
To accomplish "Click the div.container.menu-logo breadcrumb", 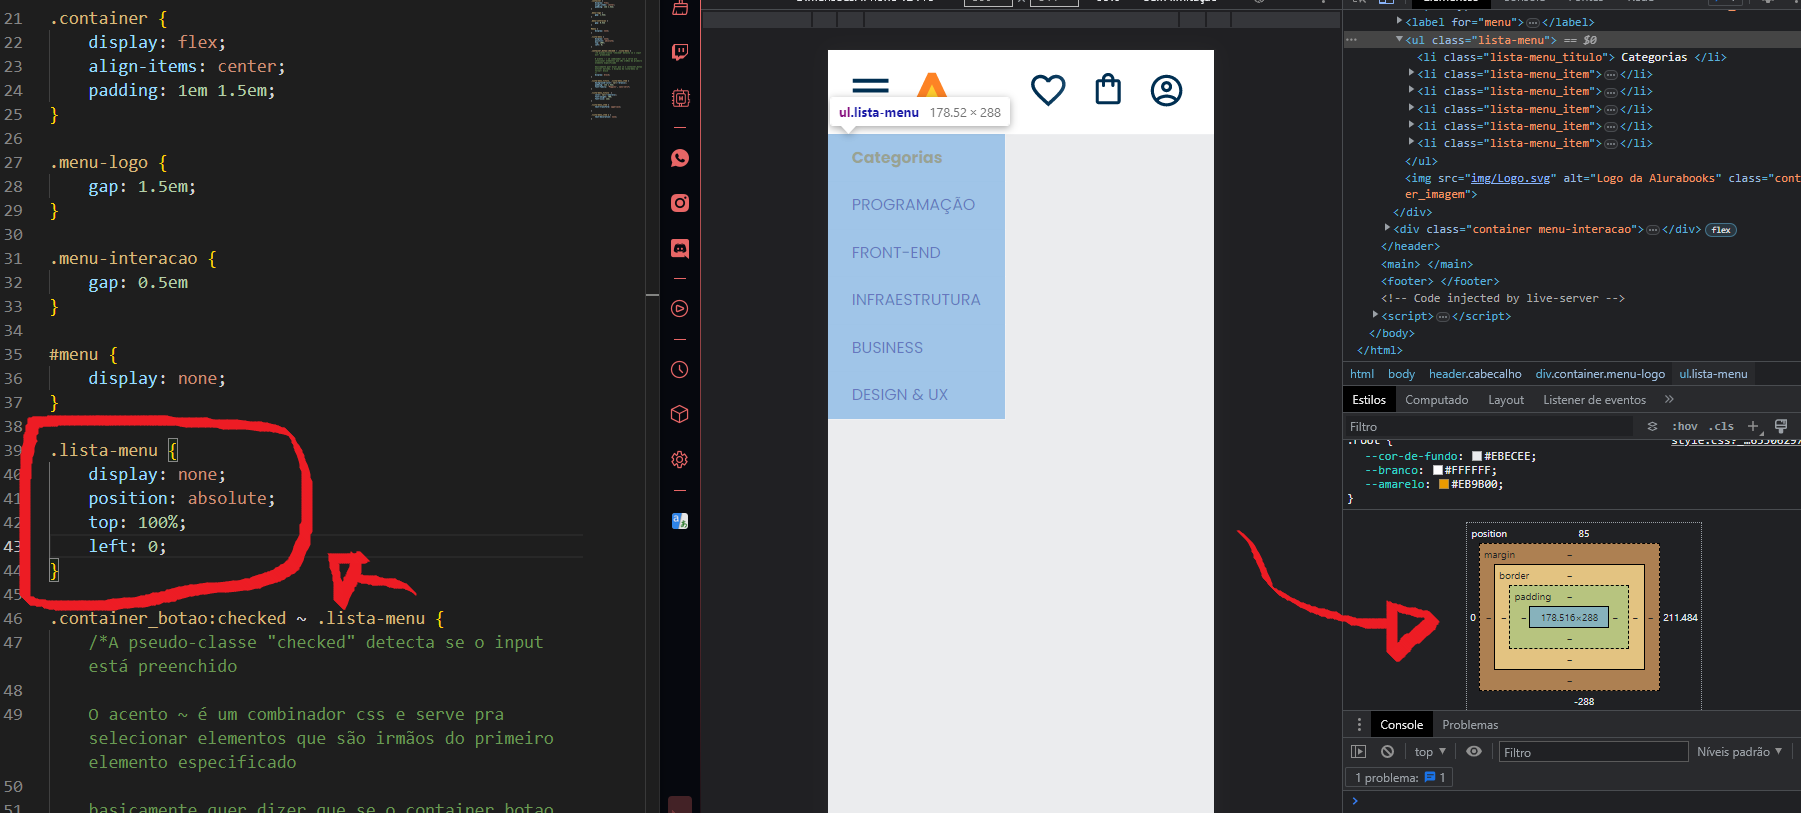I will (x=1600, y=374).
